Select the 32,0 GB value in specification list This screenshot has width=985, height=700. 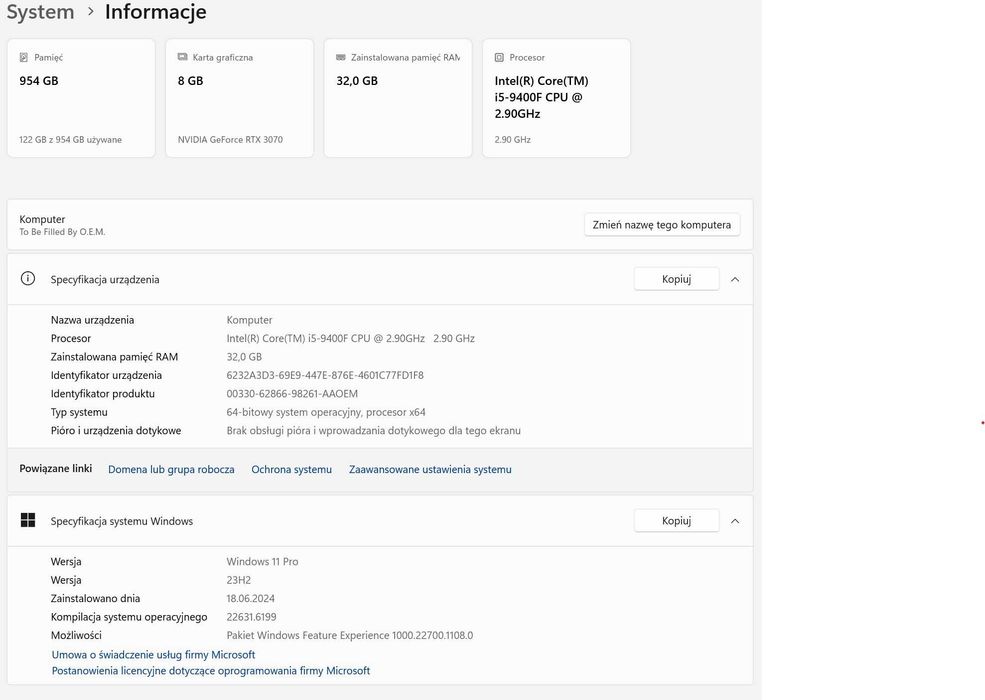tap(244, 357)
